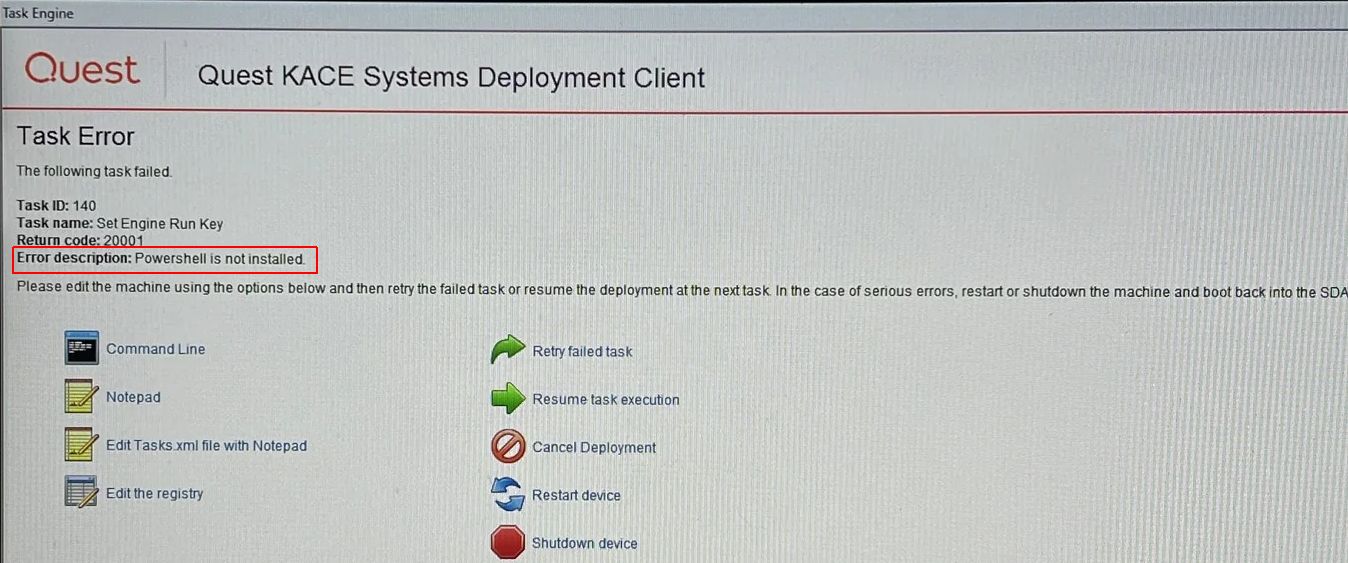Image resolution: width=1348 pixels, height=563 pixels.
Task: Click the Notepad icon
Action: [x=81, y=397]
